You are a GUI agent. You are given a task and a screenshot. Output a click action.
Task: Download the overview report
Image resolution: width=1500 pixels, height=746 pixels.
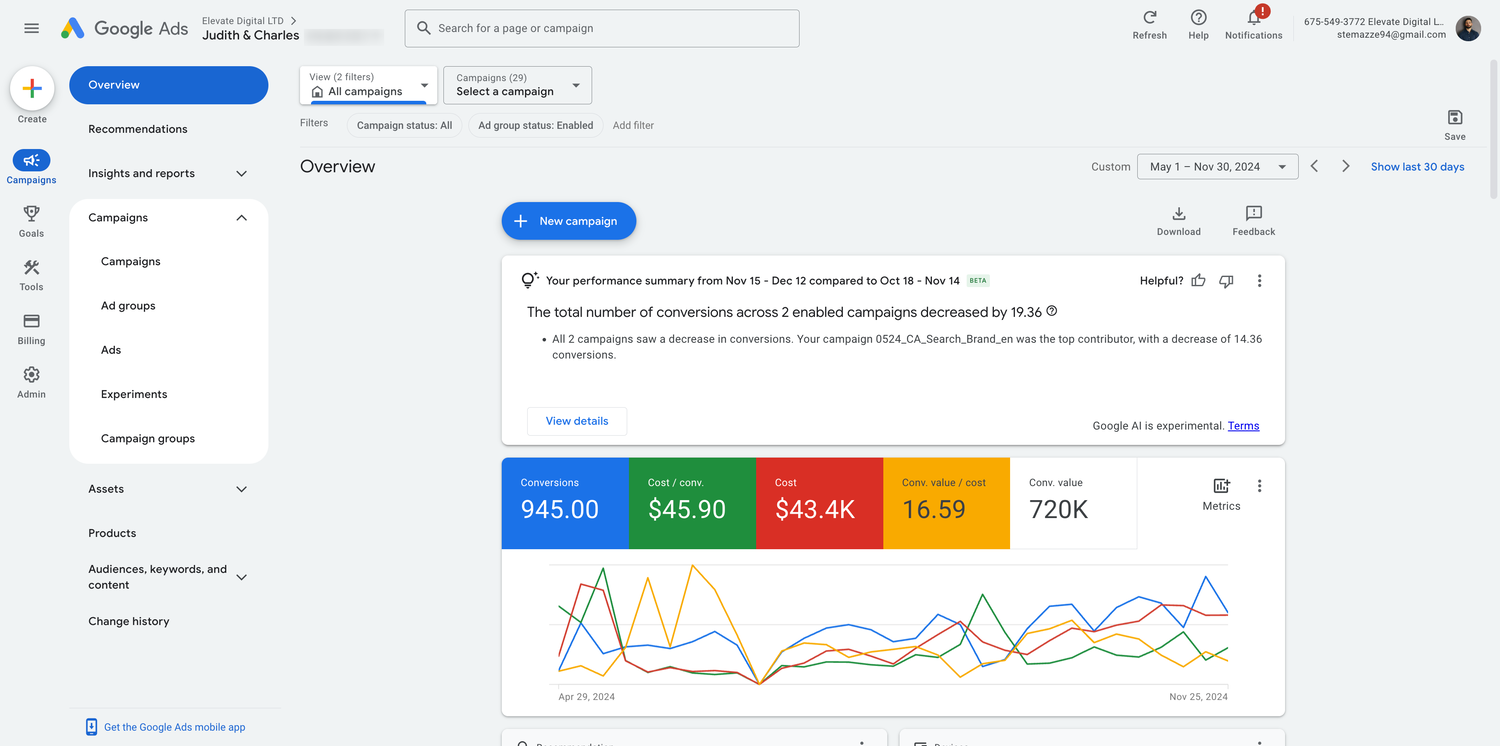pyautogui.click(x=1179, y=221)
